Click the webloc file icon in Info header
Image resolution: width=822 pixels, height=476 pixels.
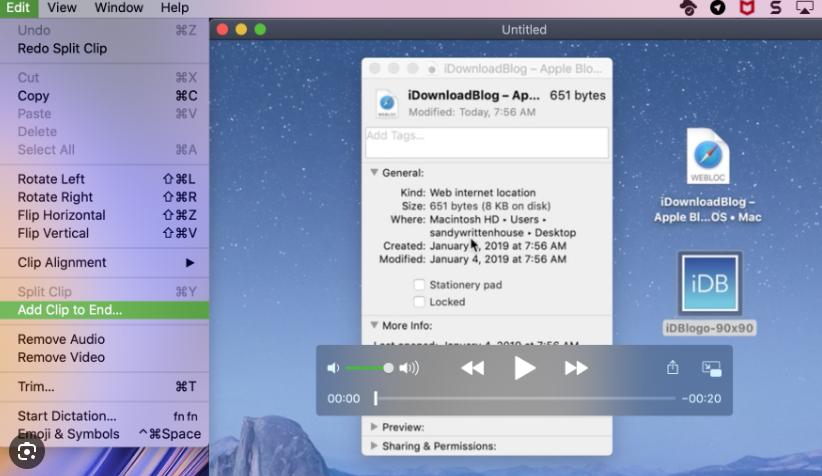(387, 103)
